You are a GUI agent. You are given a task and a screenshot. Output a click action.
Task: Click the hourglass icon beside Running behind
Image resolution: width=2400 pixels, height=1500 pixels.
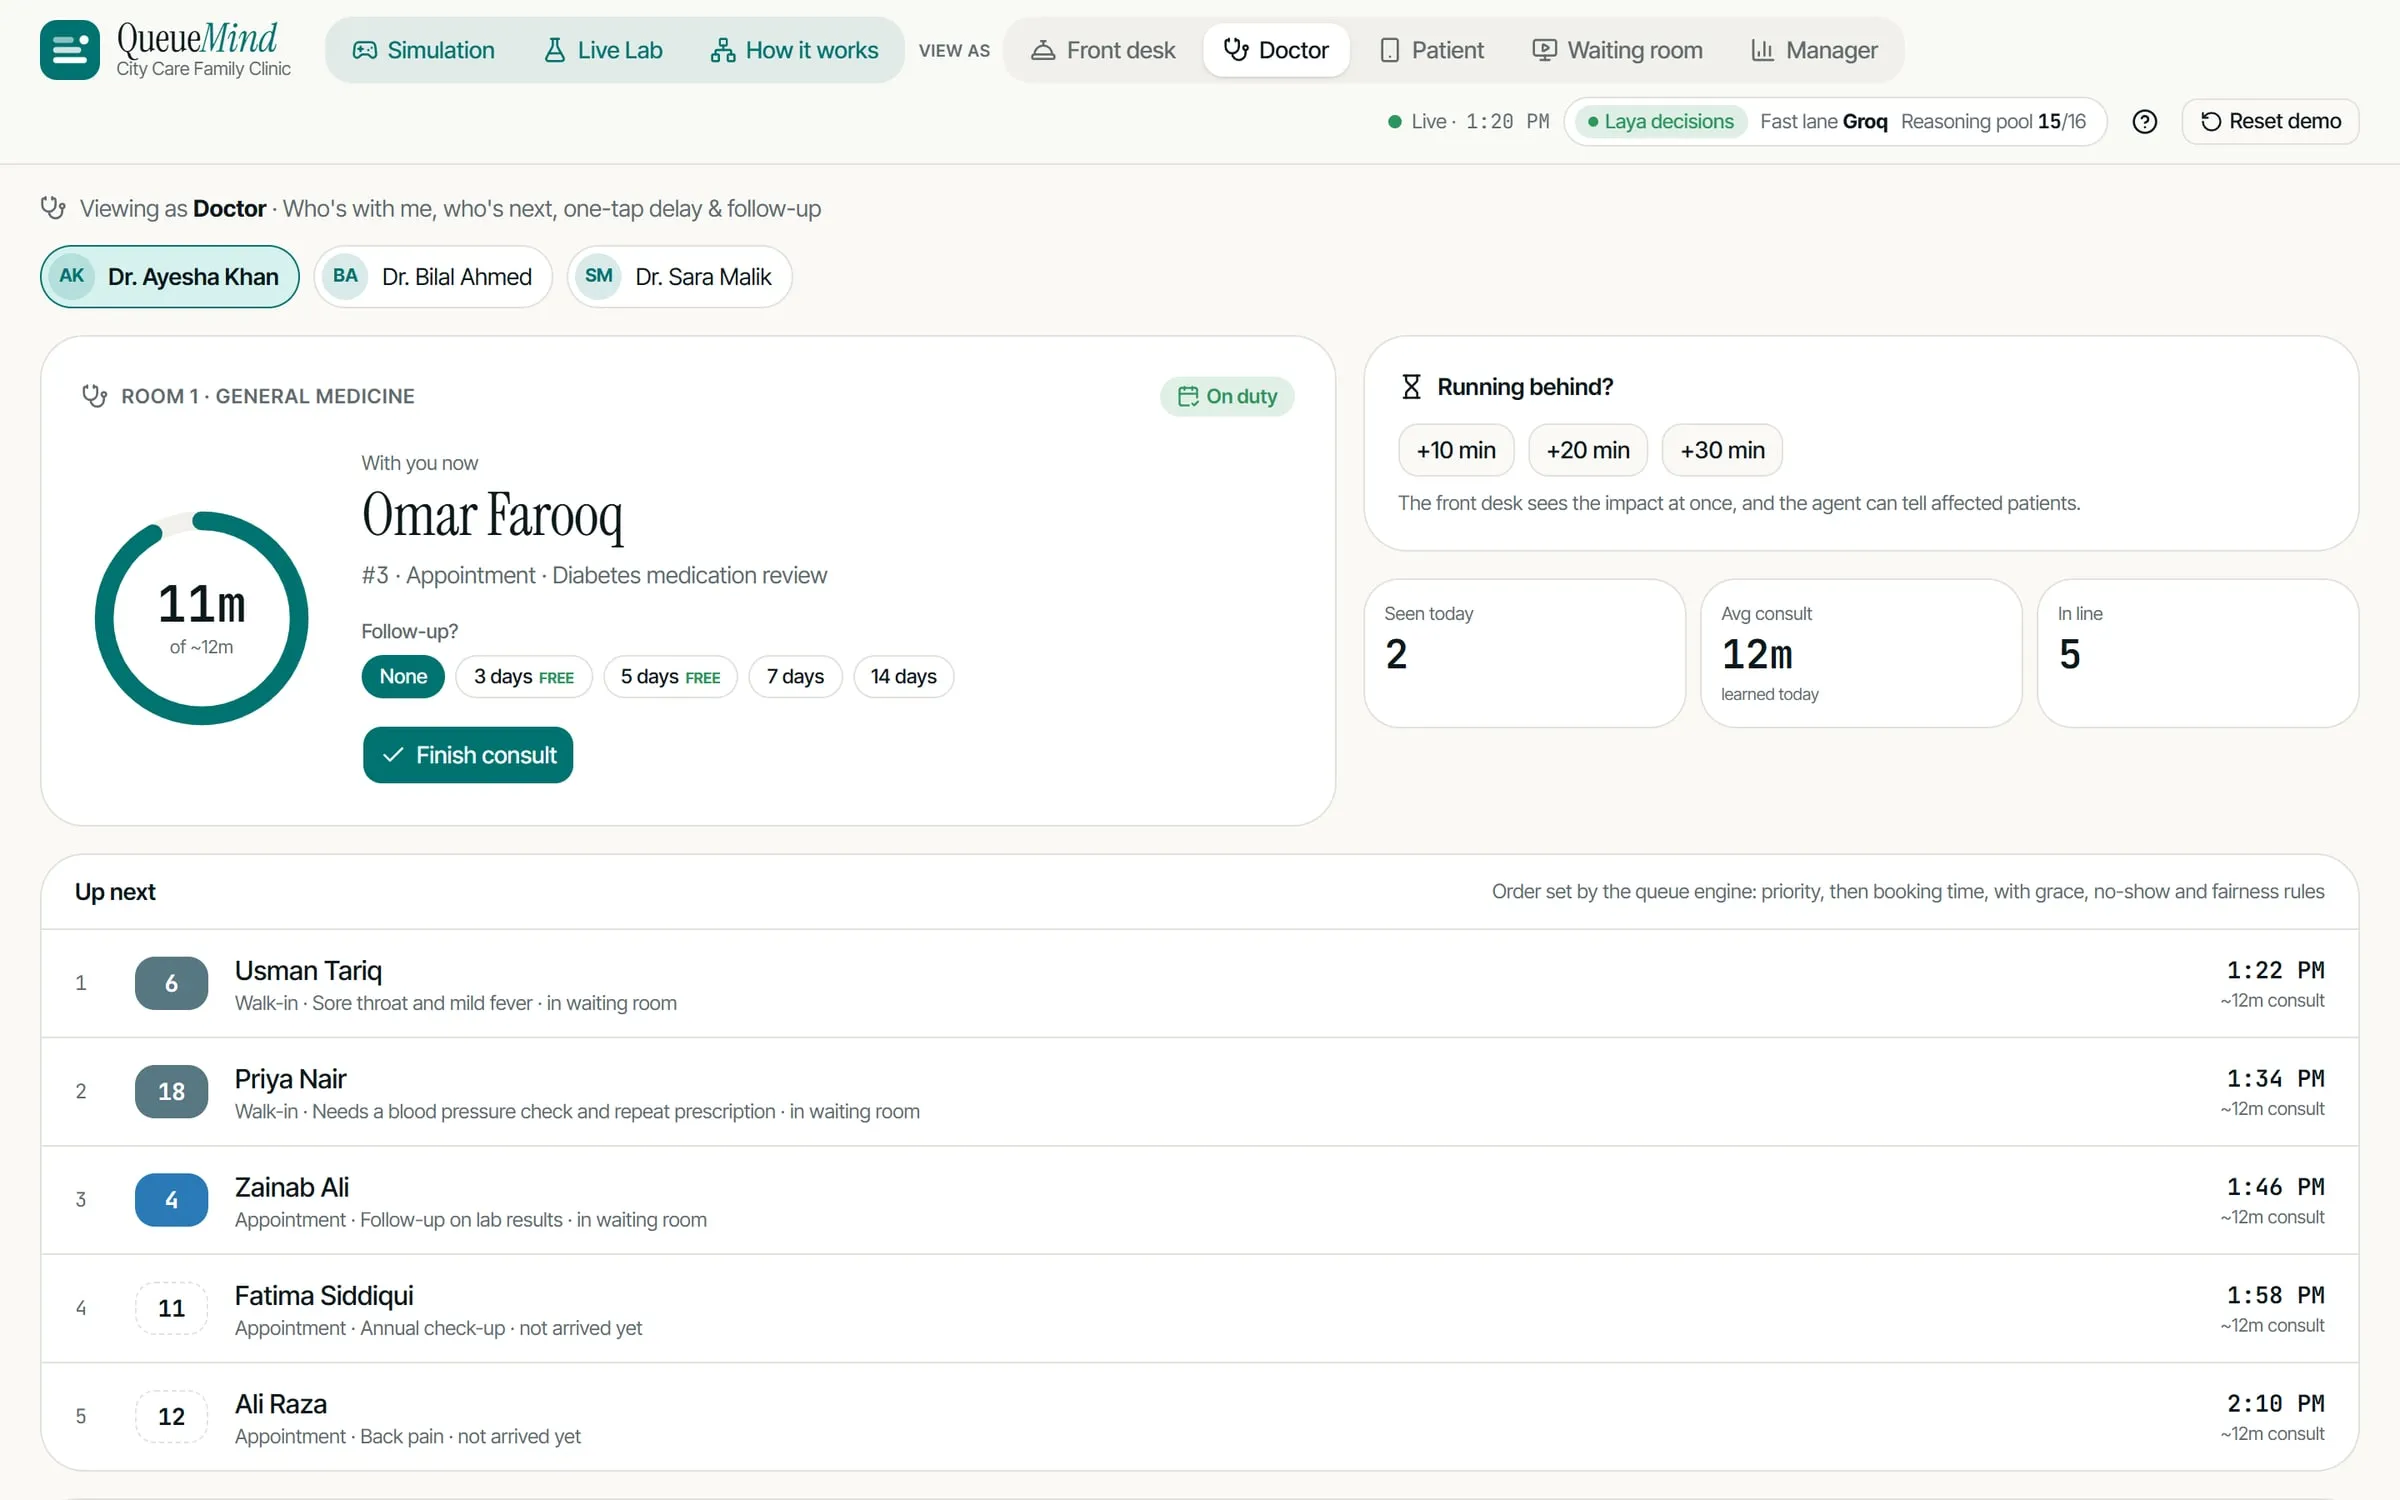click(1411, 387)
